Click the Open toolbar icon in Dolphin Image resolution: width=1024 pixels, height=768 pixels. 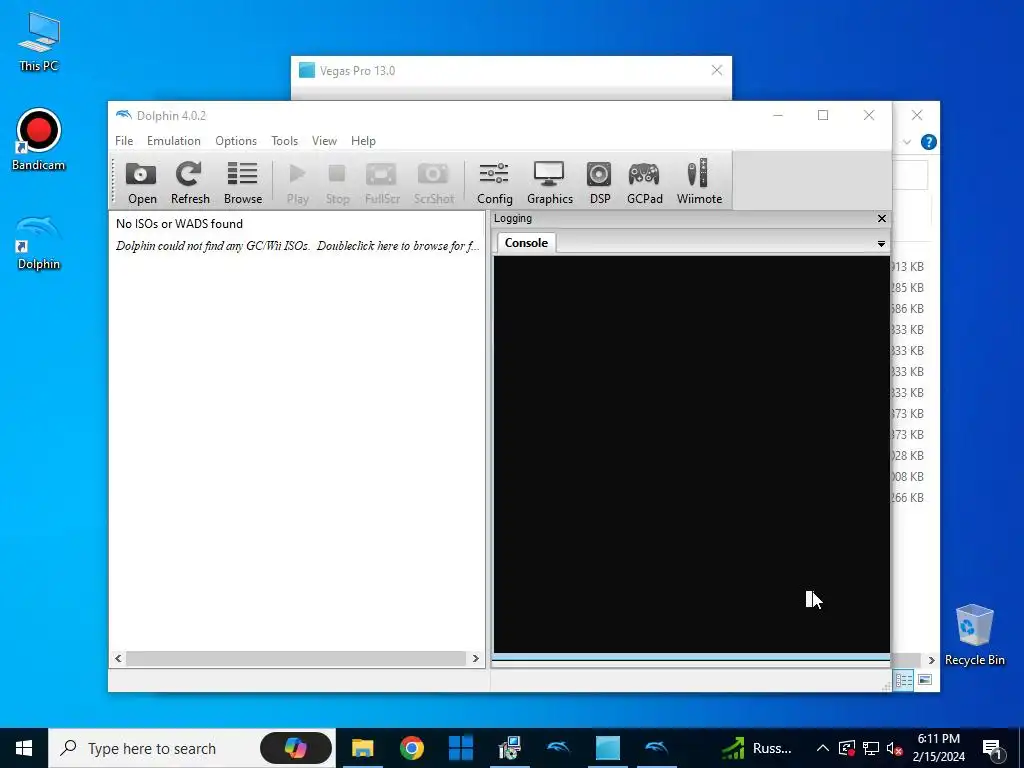tap(142, 182)
